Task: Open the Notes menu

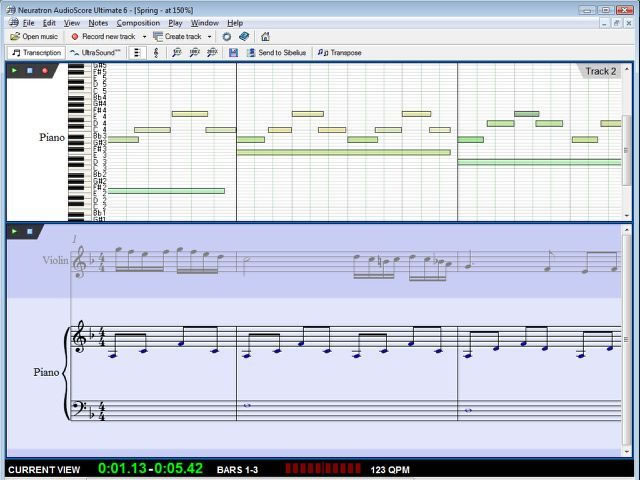Action: coord(98,22)
